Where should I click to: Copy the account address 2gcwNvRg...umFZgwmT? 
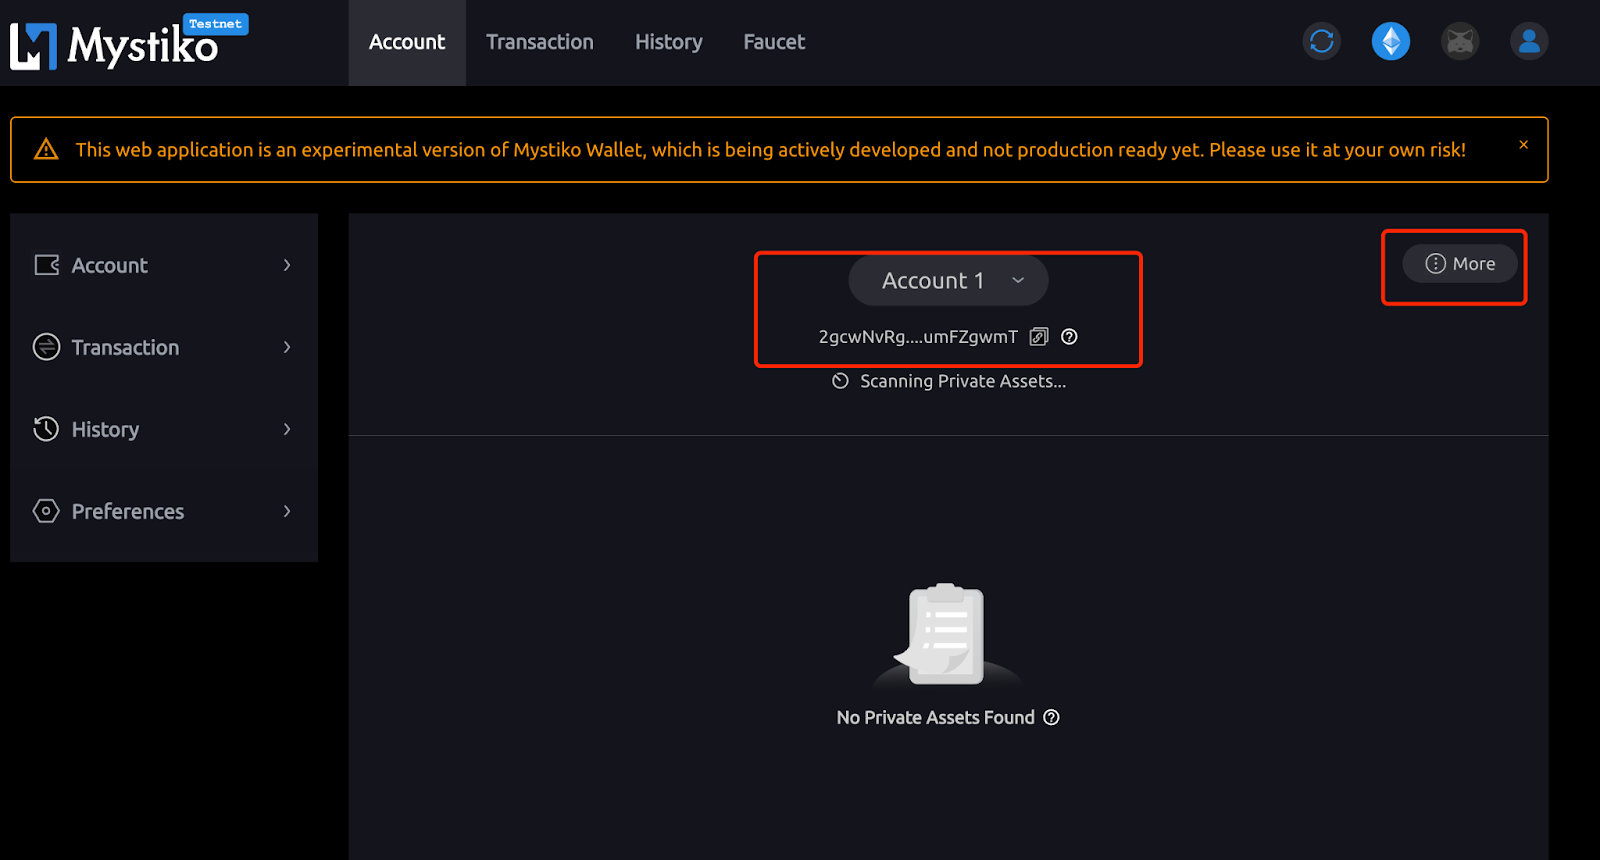pyautogui.click(x=1039, y=337)
